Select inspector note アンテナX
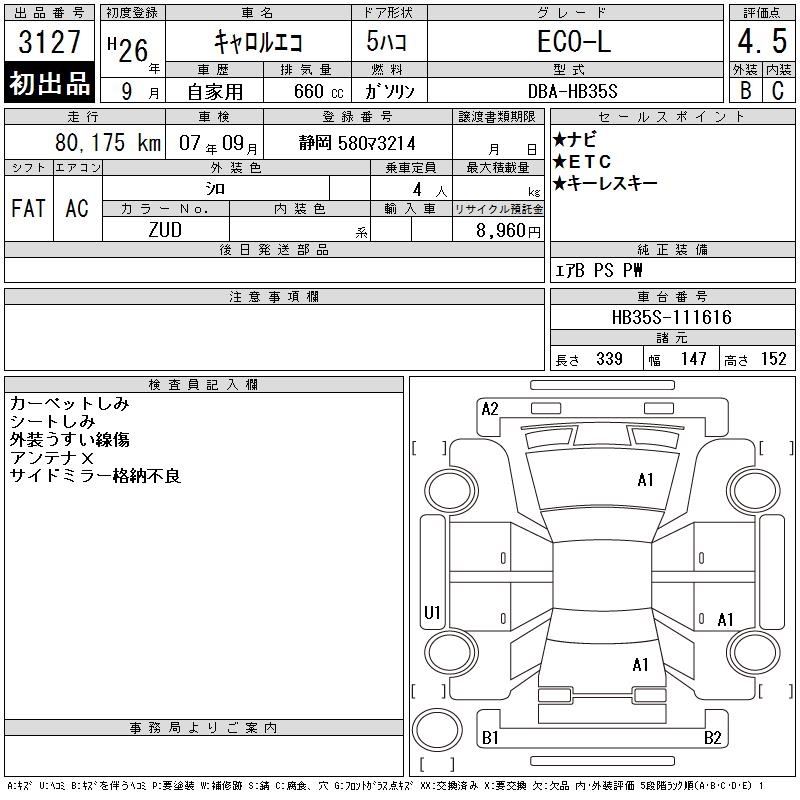Screen dimensions: 800x800 [x=52, y=458]
